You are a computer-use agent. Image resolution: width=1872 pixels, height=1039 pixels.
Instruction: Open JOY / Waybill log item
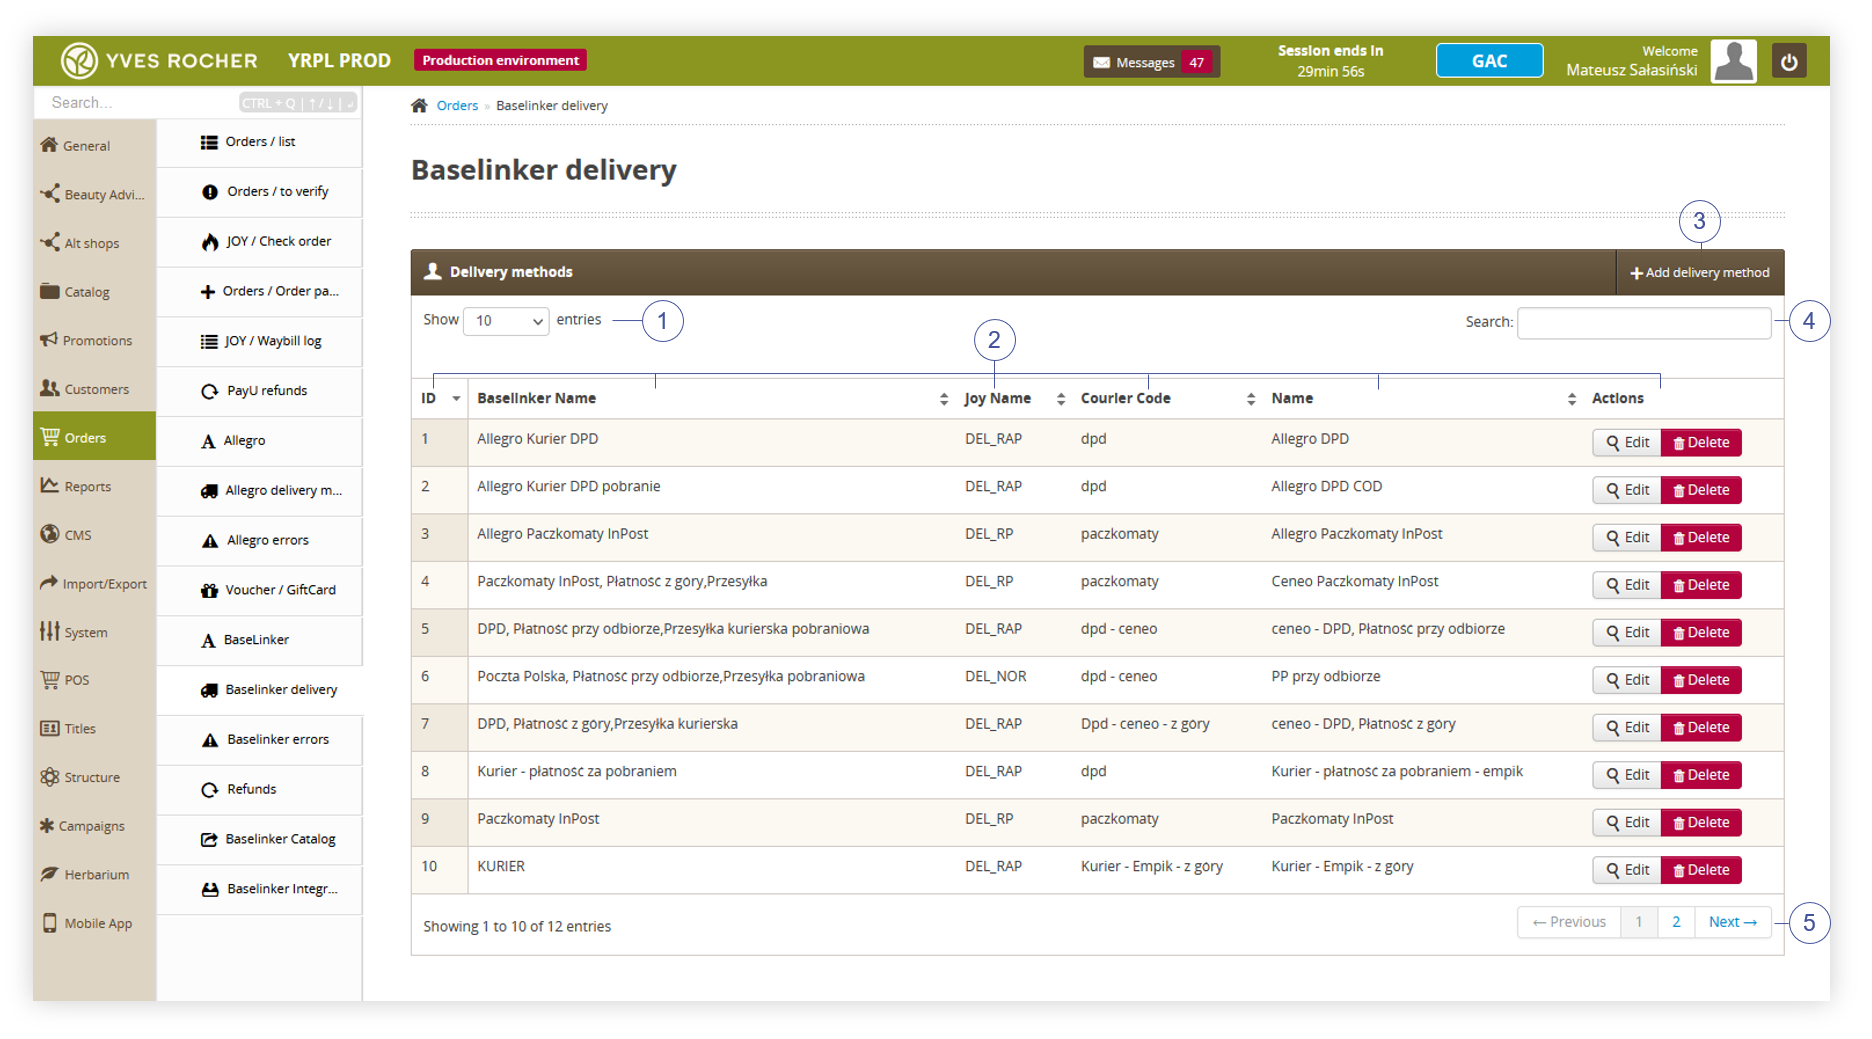point(259,341)
